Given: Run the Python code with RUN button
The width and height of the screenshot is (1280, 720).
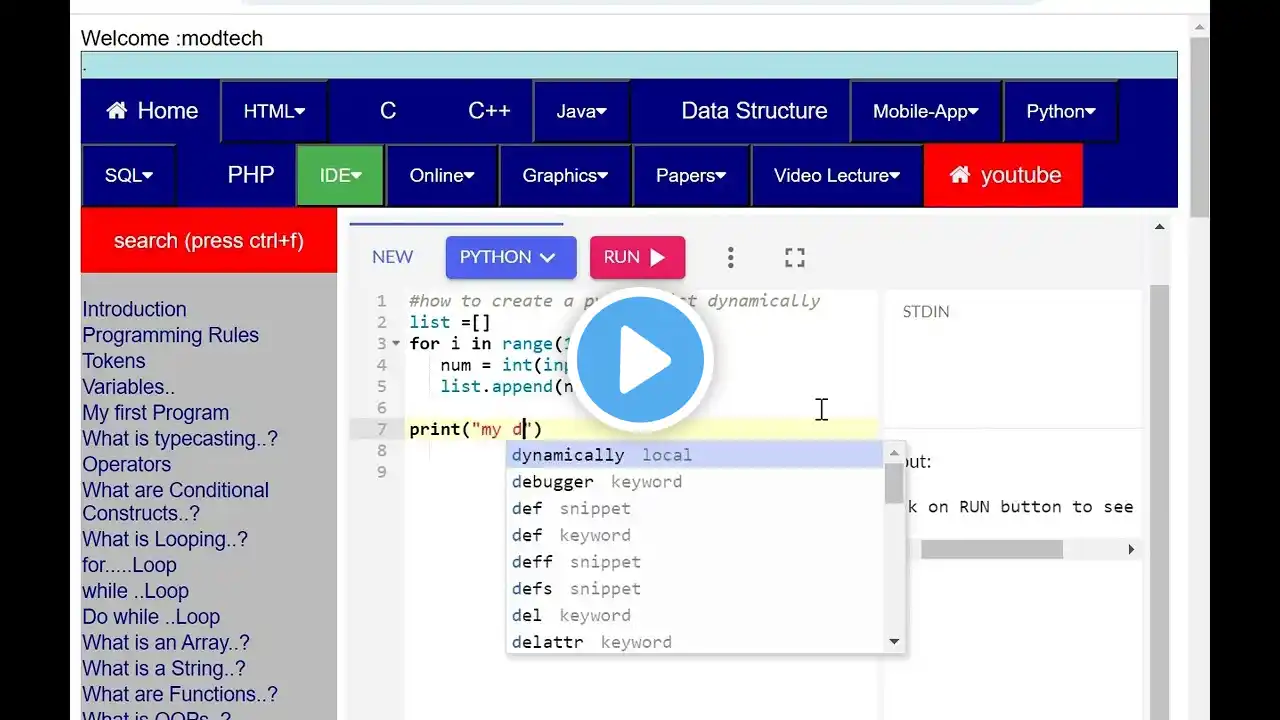Looking at the screenshot, I should click(x=637, y=257).
